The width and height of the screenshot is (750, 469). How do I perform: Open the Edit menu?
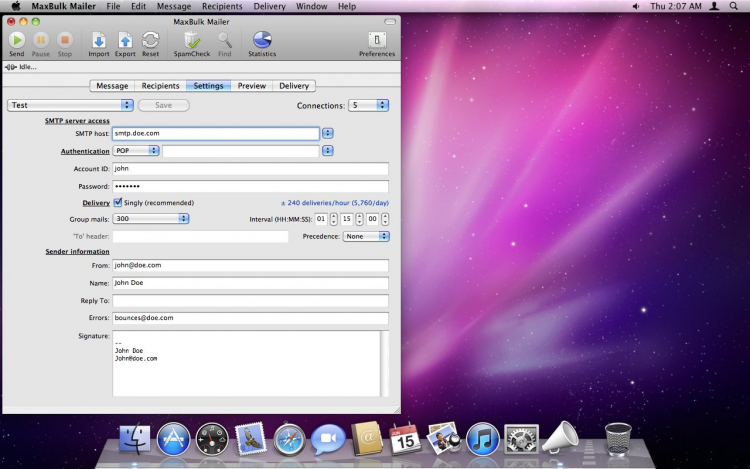point(138,6)
